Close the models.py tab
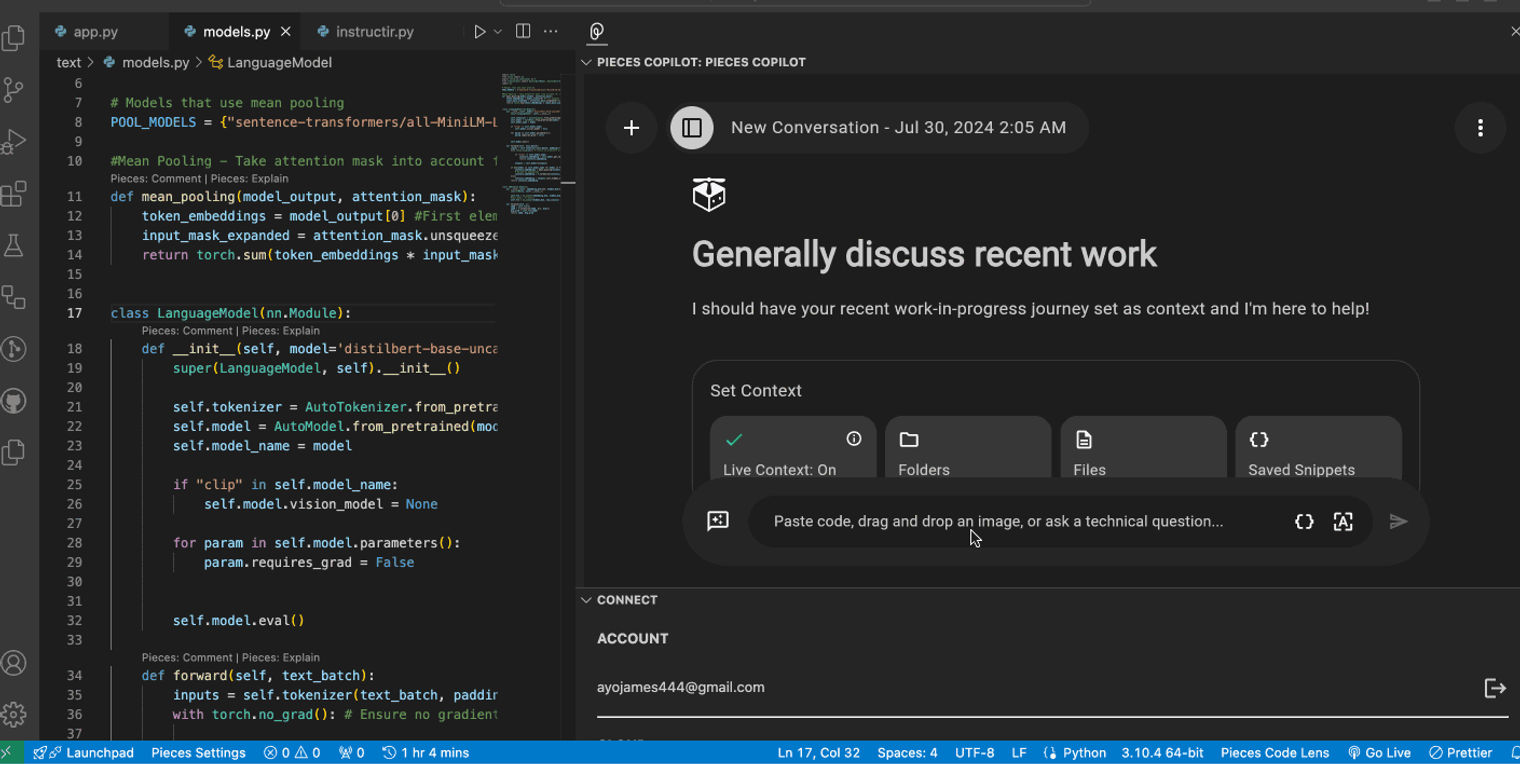The height and width of the screenshot is (764, 1520). tap(286, 32)
